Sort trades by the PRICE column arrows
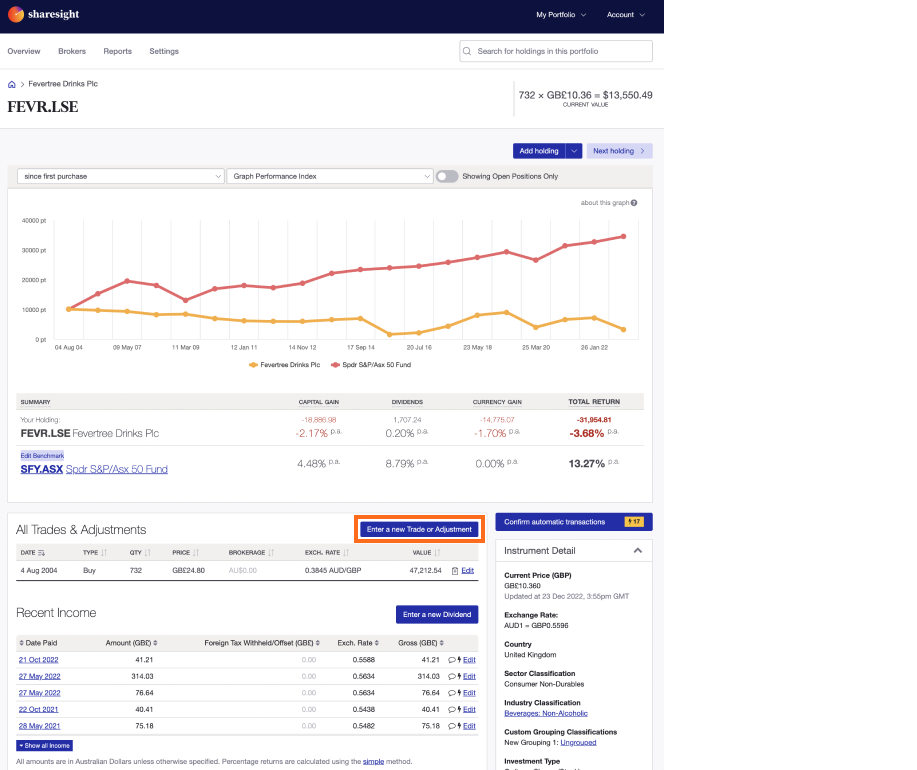The width and height of the screenshot is (917, 770). click(x=196, y=553)
